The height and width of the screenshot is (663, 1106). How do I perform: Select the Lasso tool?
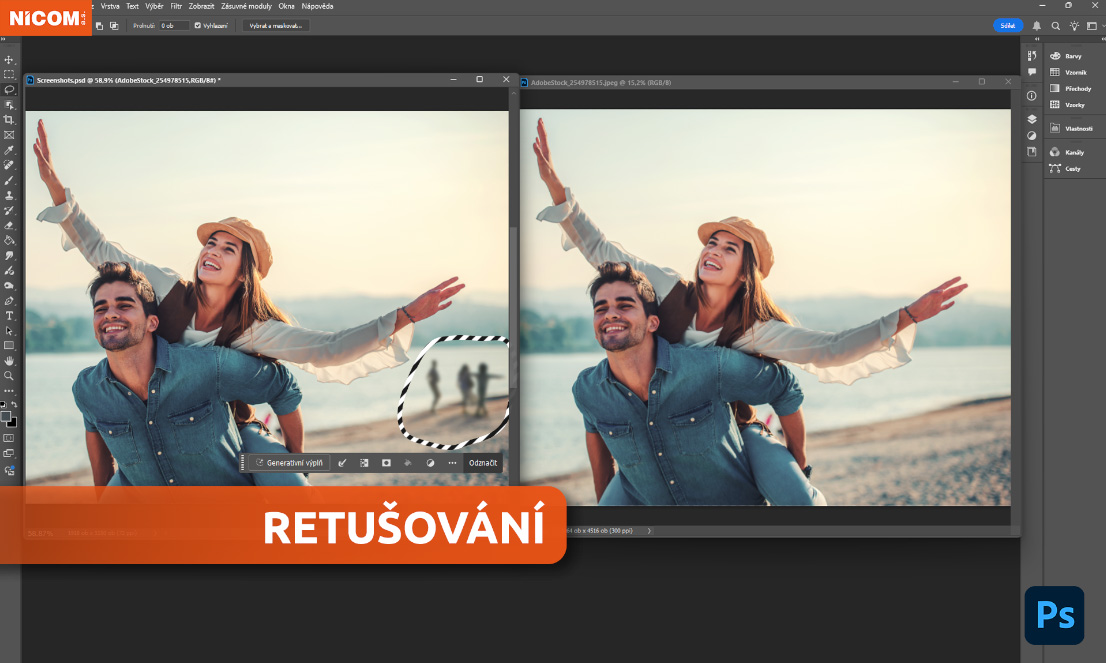(x=9, y=90)
